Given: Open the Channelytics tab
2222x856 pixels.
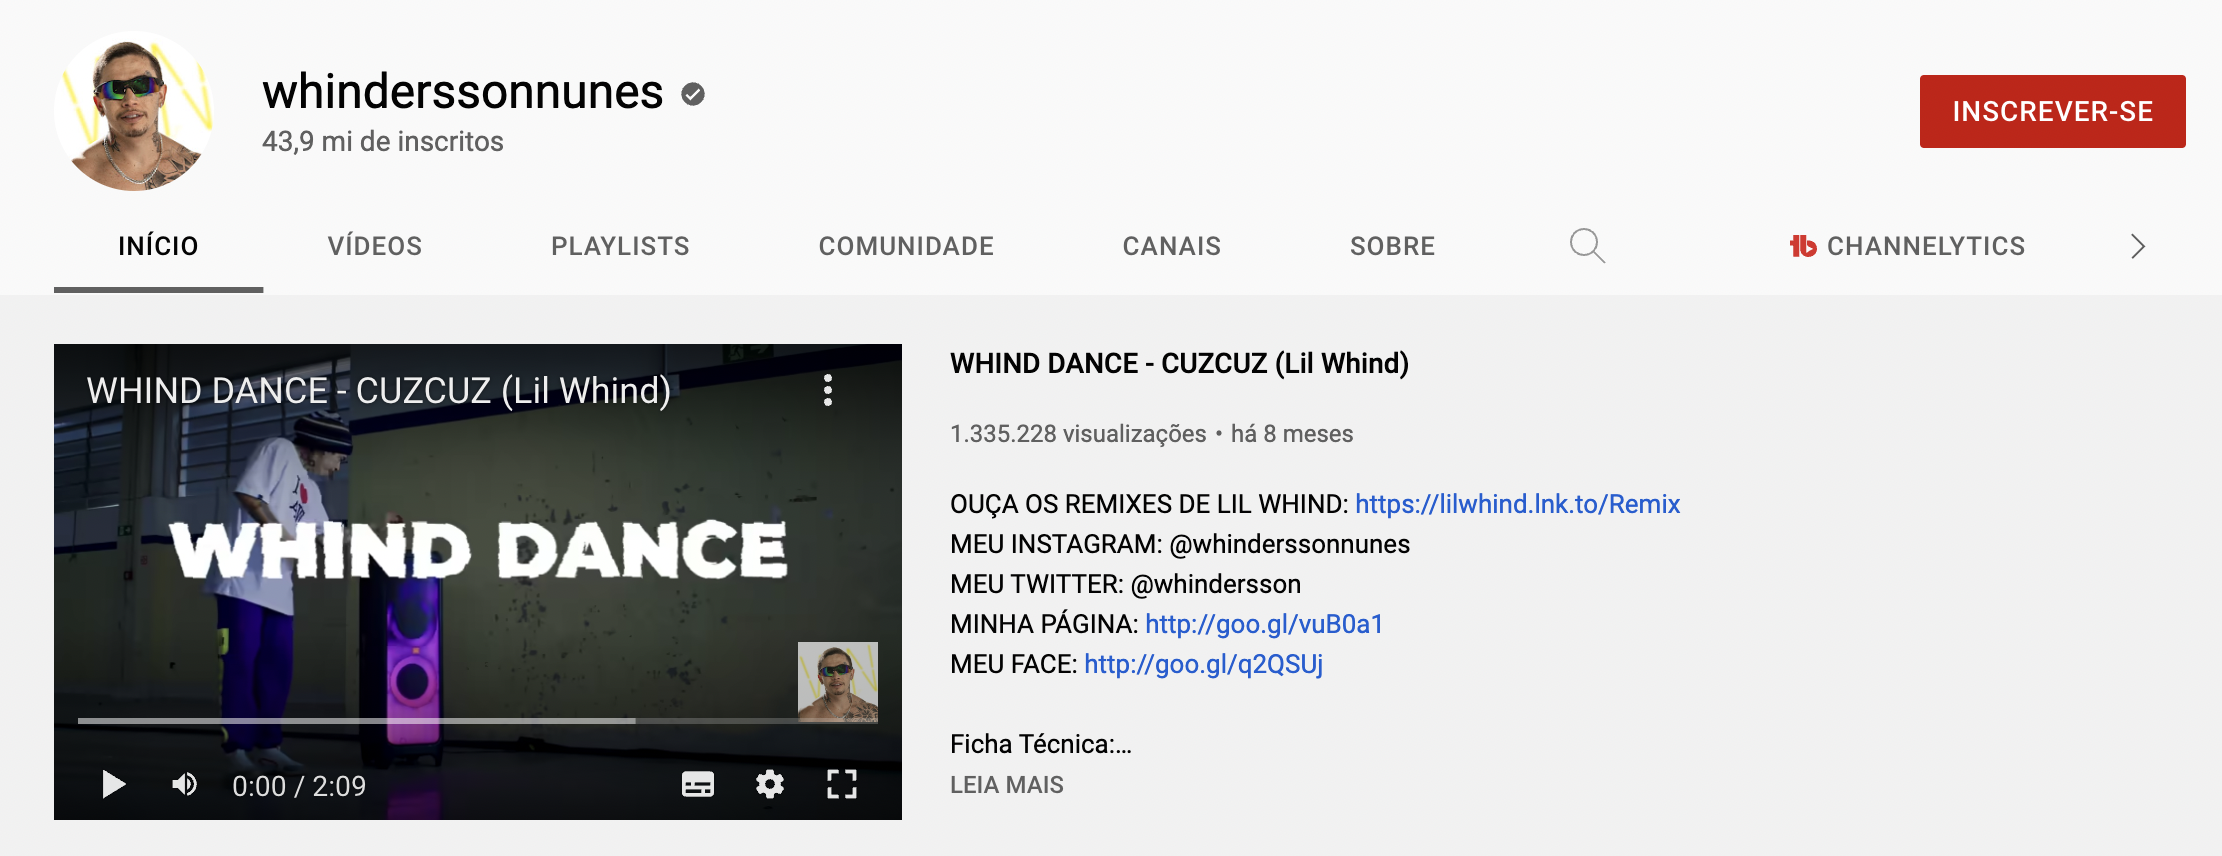Looking at the screenshot, I should pyautogui.click(x=1907, y=246).
